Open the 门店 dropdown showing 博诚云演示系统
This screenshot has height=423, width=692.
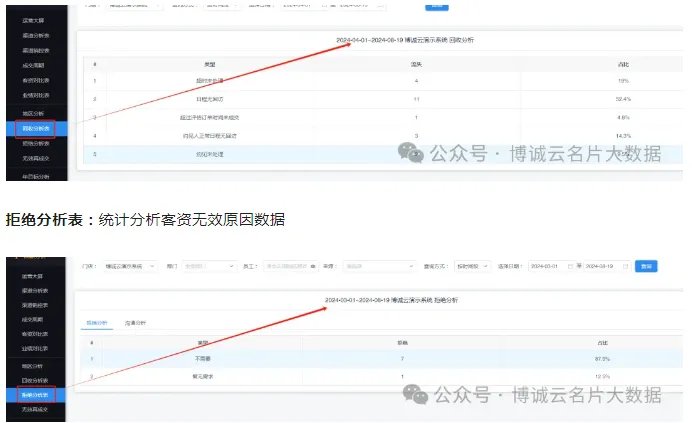point(129,267)
